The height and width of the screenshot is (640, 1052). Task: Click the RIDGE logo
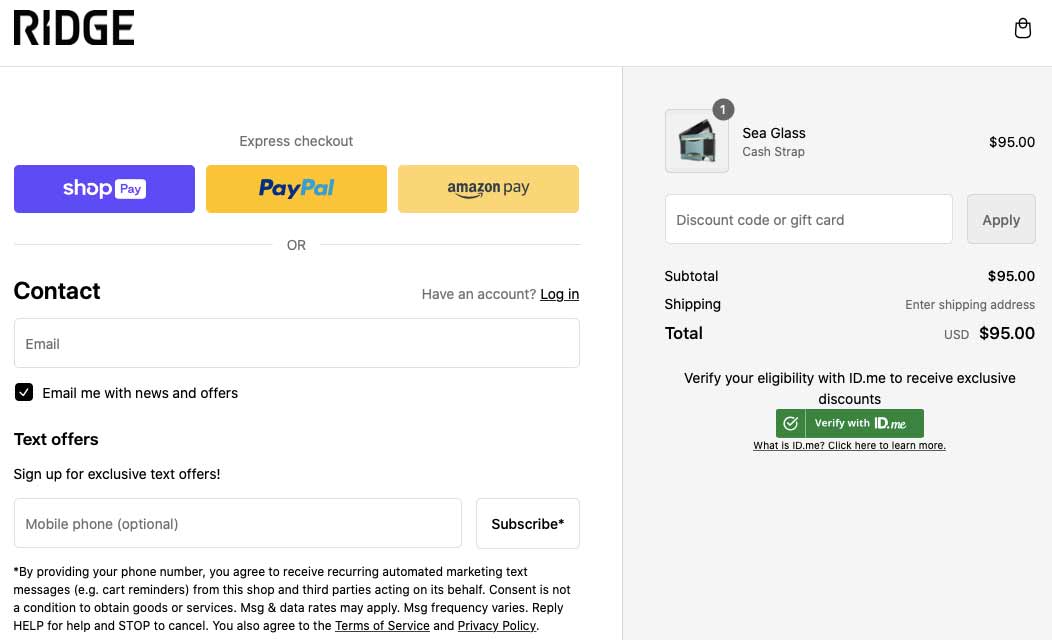pos(74,28)
